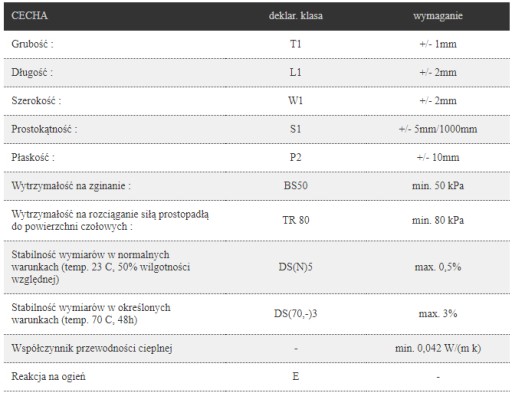Select the Szerokość row label
This screenshot has height=393, width=512.
(36, 101)
